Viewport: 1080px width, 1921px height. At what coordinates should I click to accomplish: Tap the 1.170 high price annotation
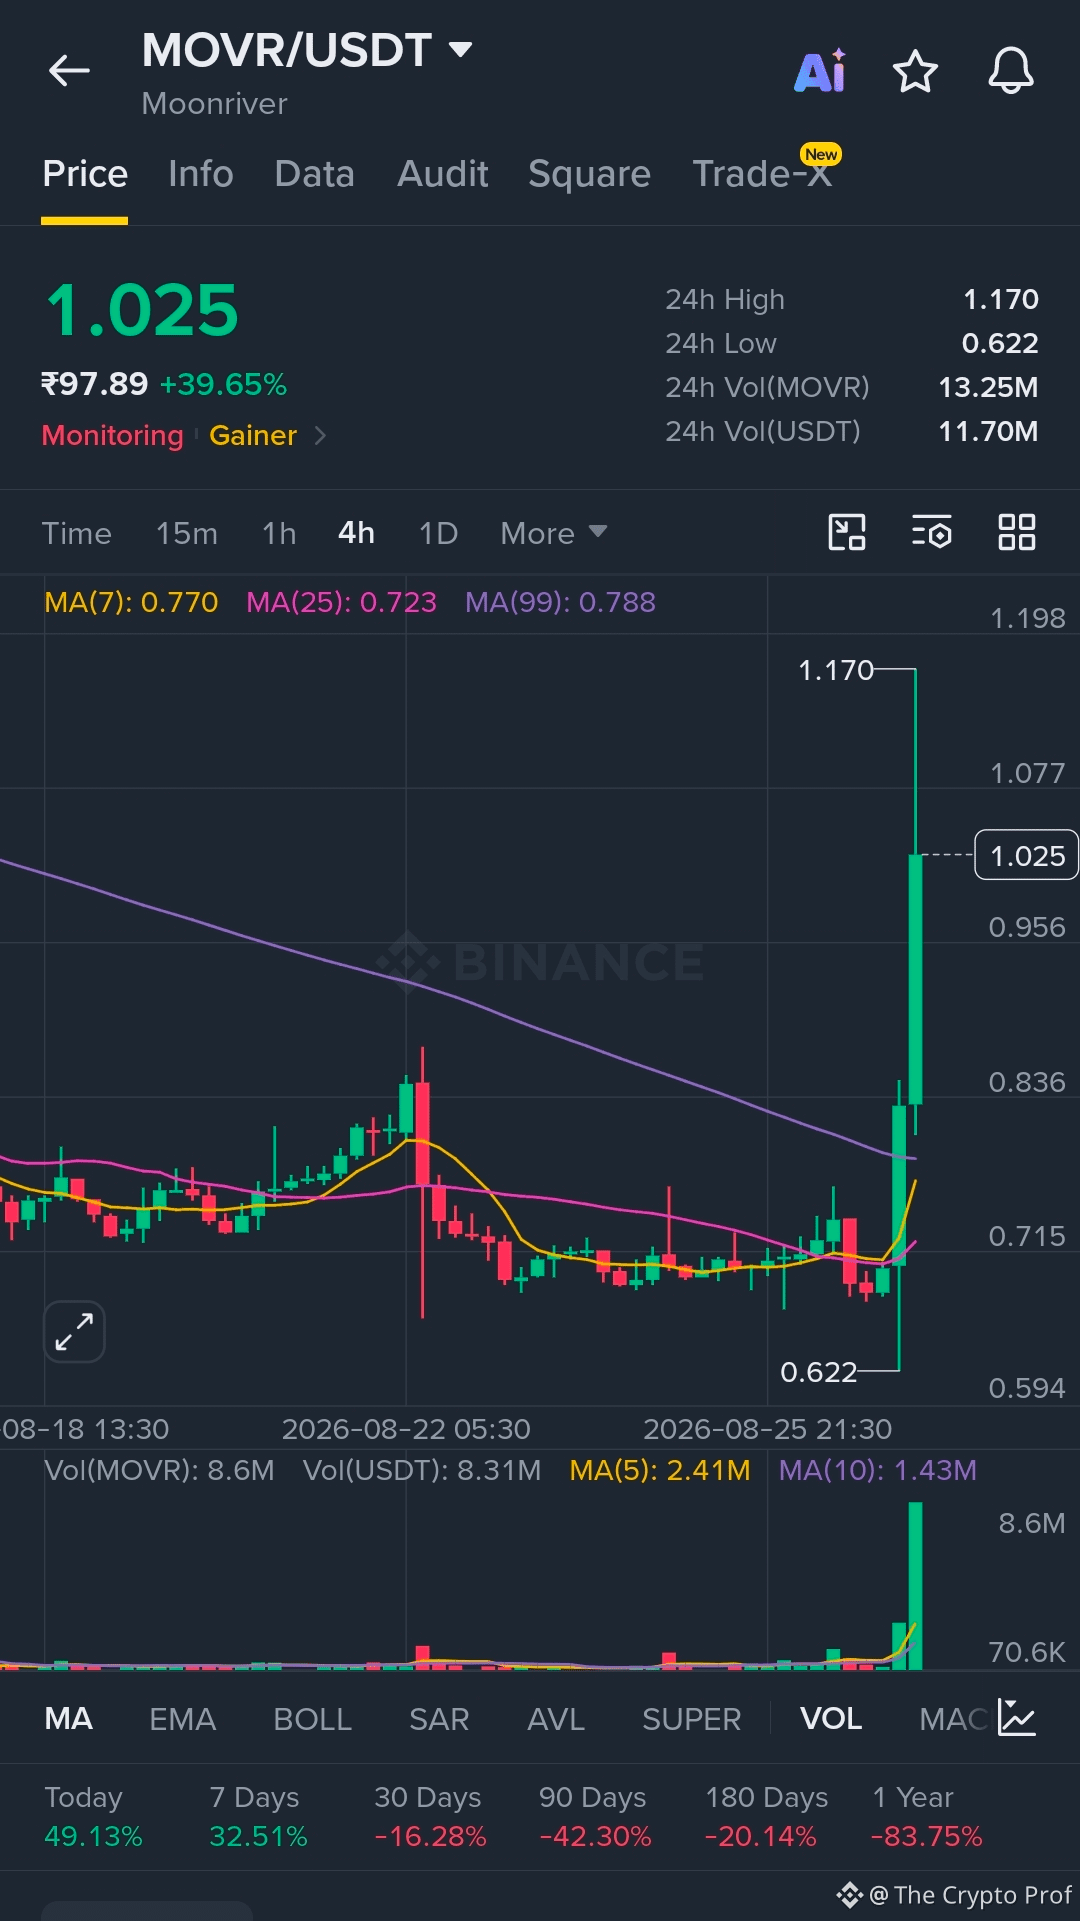(x=836, y=670)
